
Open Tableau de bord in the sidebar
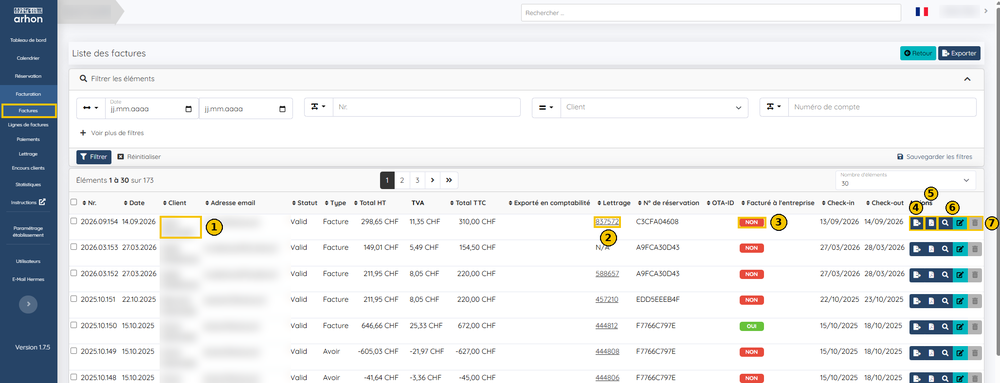pos(28,40)
